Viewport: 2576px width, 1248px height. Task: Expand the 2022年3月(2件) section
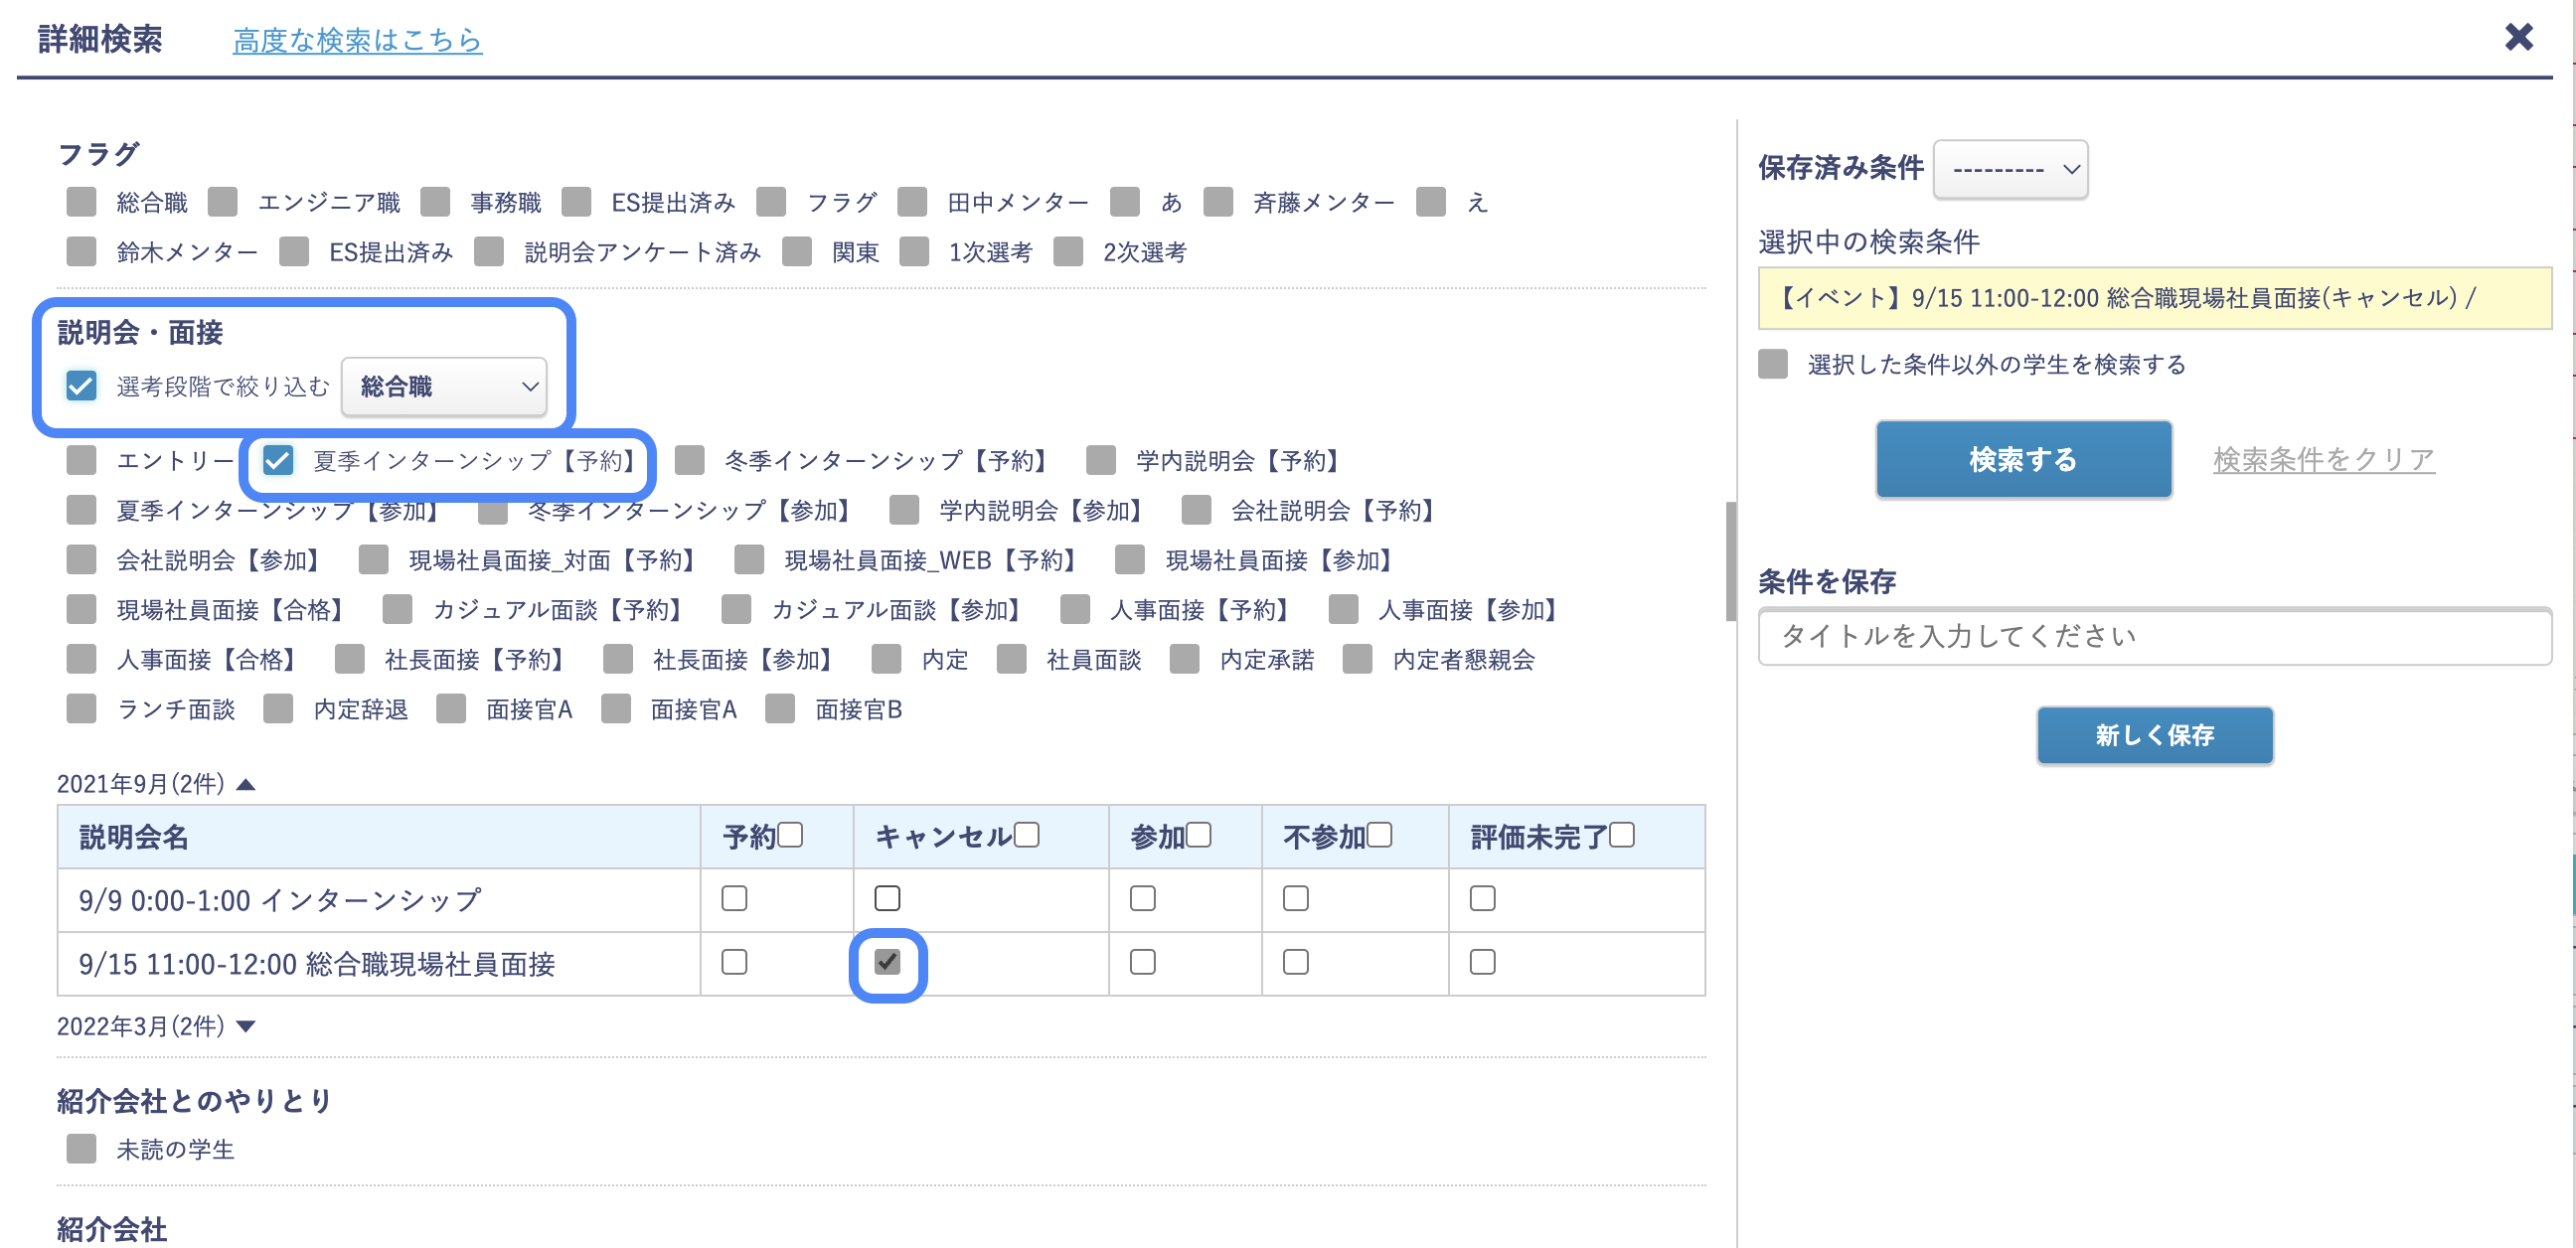pos(246,1025)
